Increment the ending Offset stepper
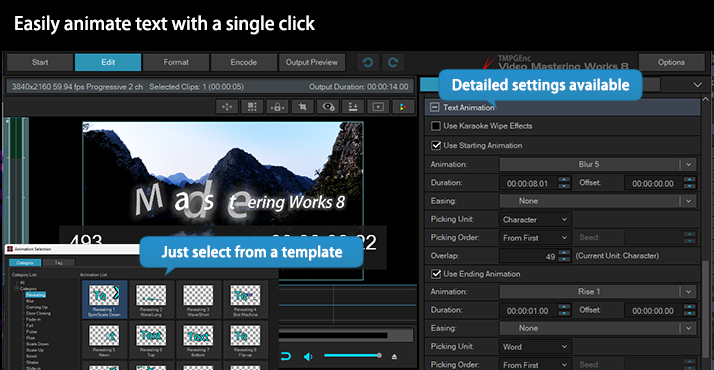Screen dimensions: 714x370 (690, 307)
